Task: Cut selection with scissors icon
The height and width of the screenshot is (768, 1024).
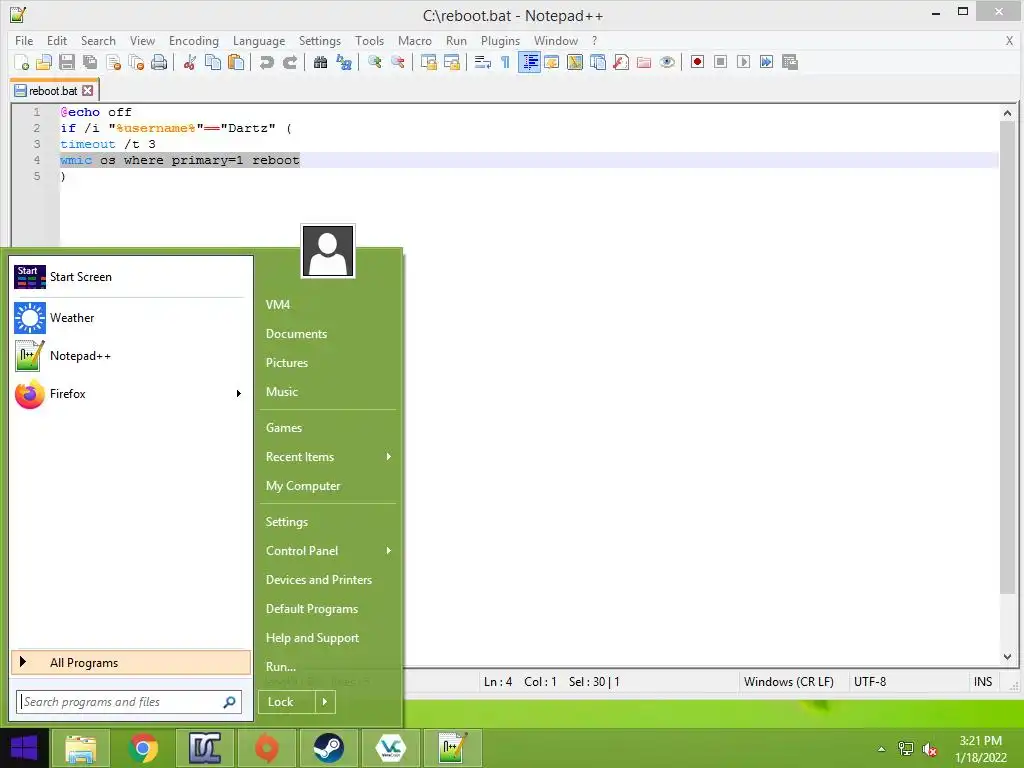Action: pos(190,62)
